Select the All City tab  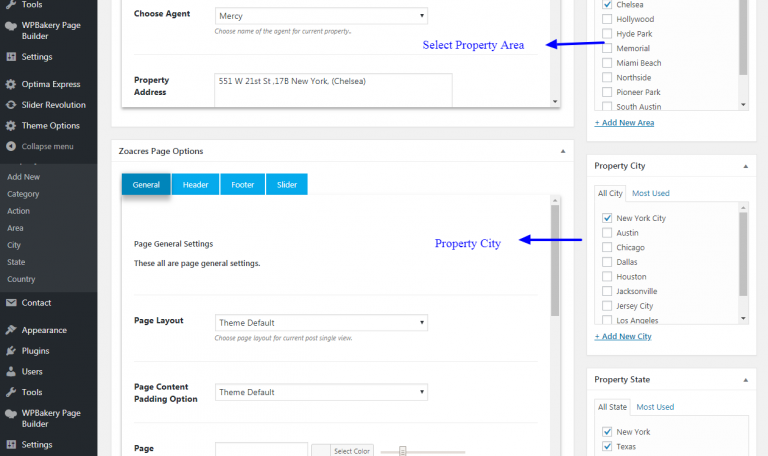coord(610,193)
